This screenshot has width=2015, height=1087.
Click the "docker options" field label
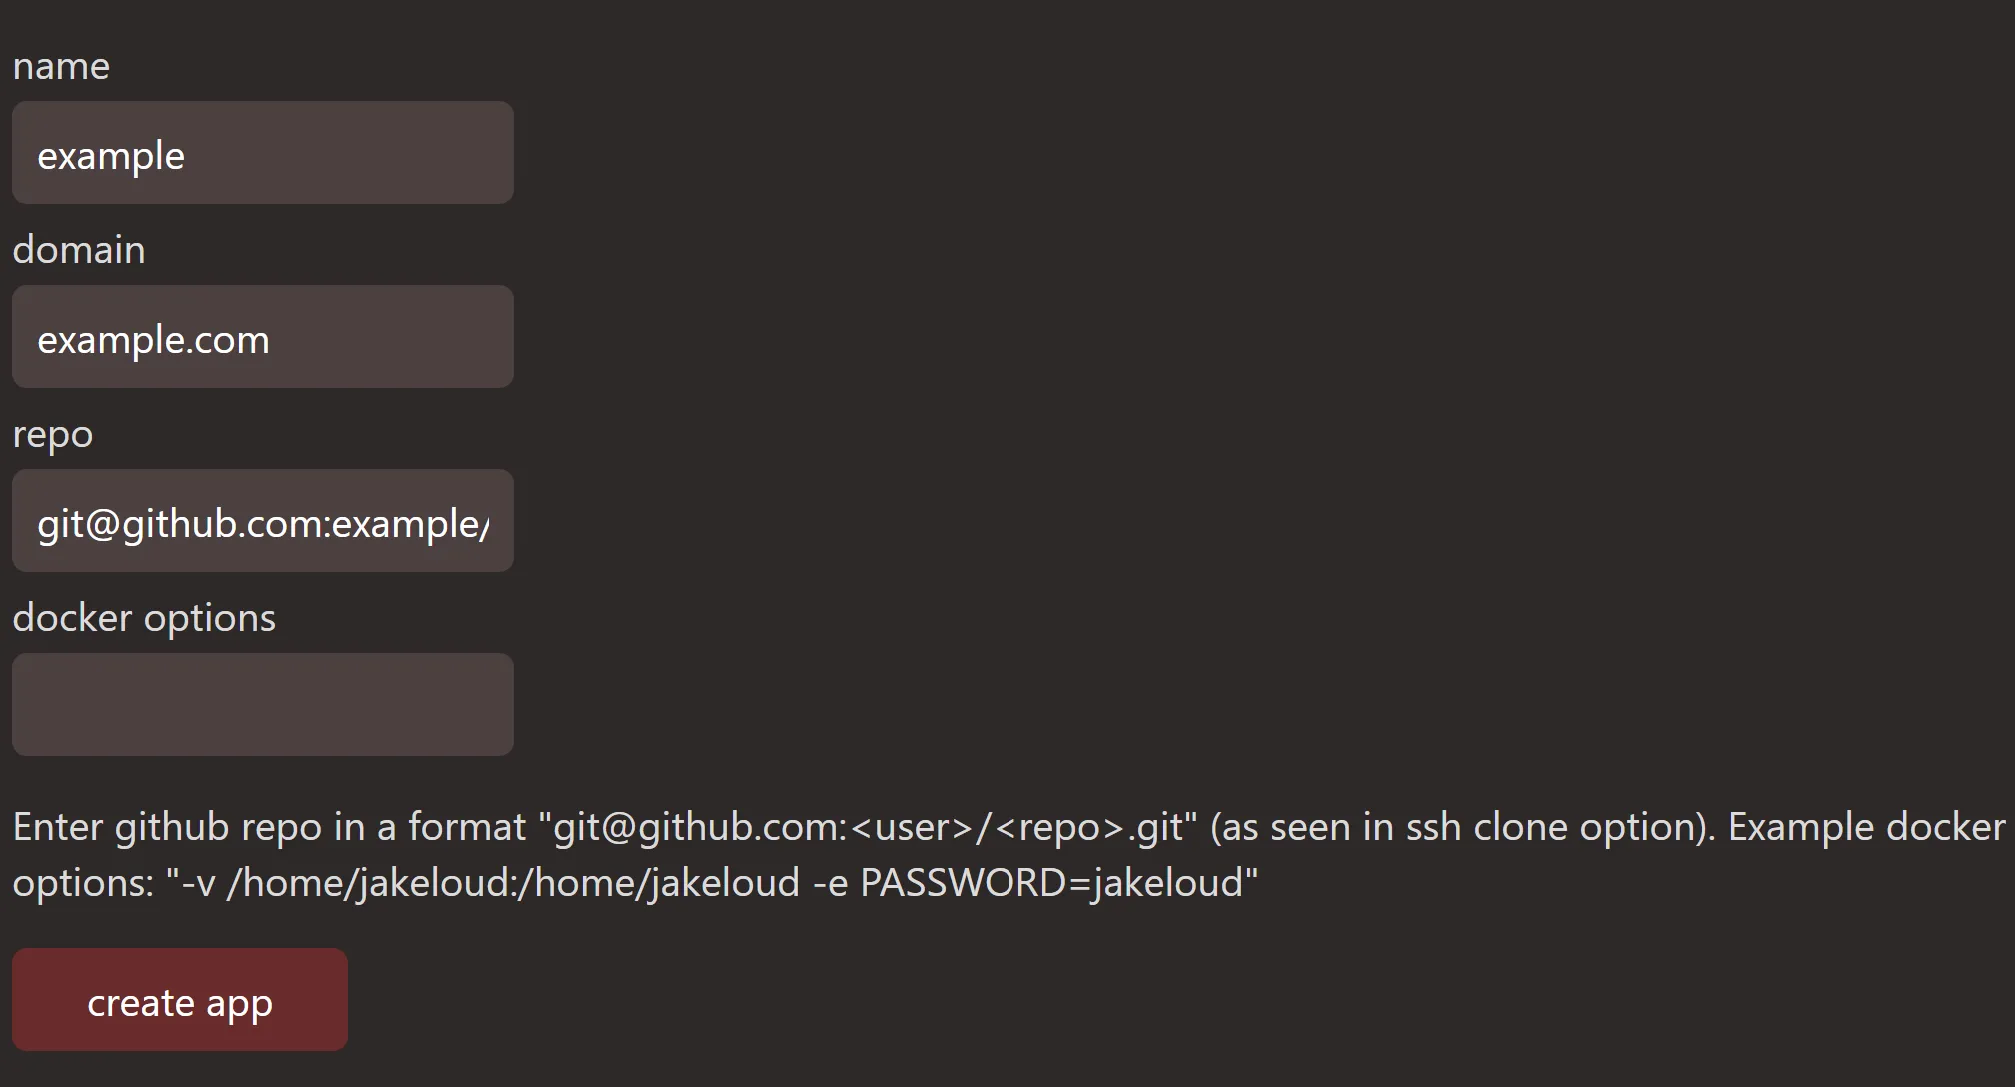point(144,618)
